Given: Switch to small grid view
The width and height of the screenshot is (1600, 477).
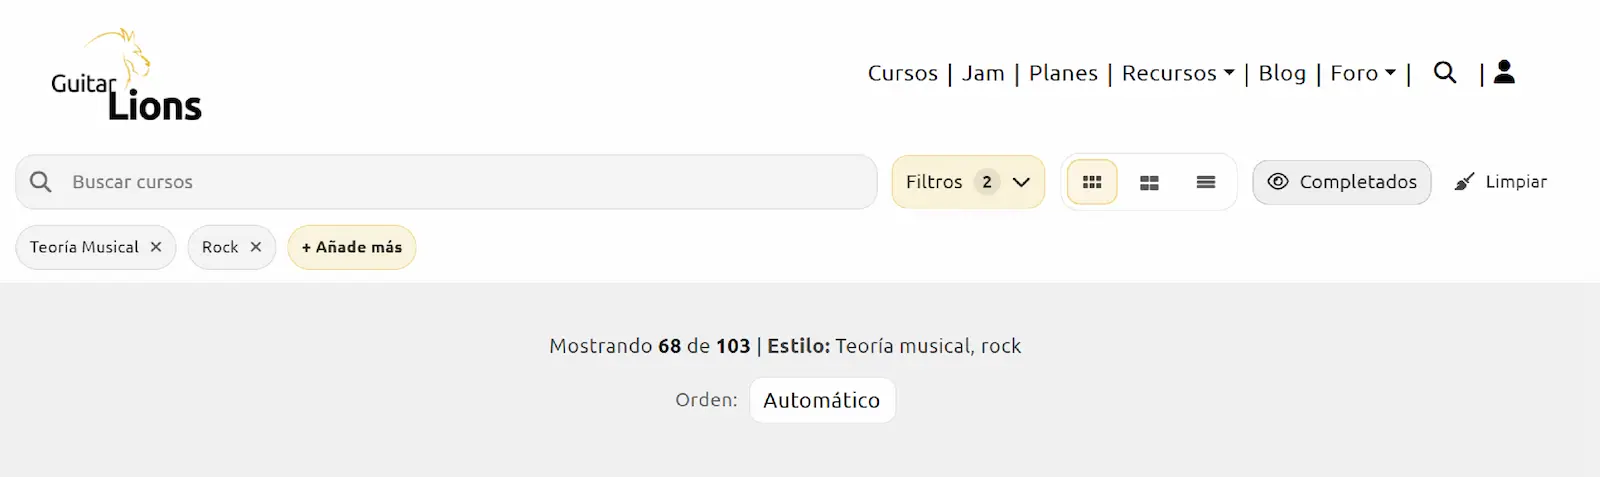Looking at the screenshot, I should coord(1092,182).
